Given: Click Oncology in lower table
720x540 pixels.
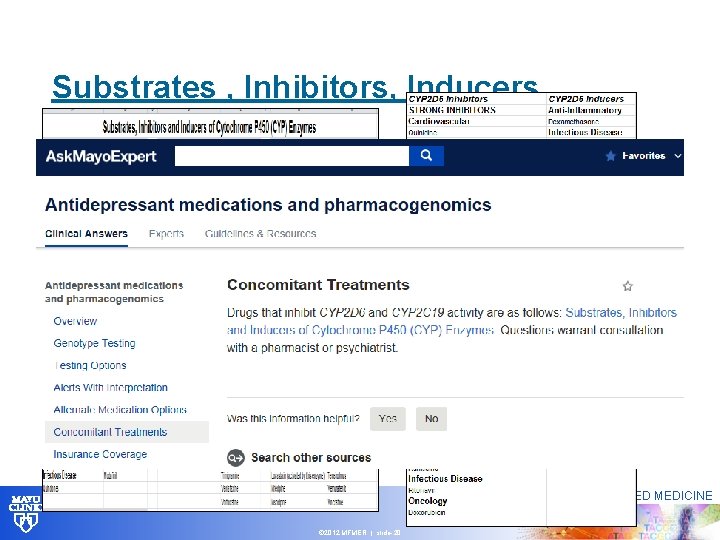Looking at the screenshot, I should pyautogui.click(x=428, y=501).
